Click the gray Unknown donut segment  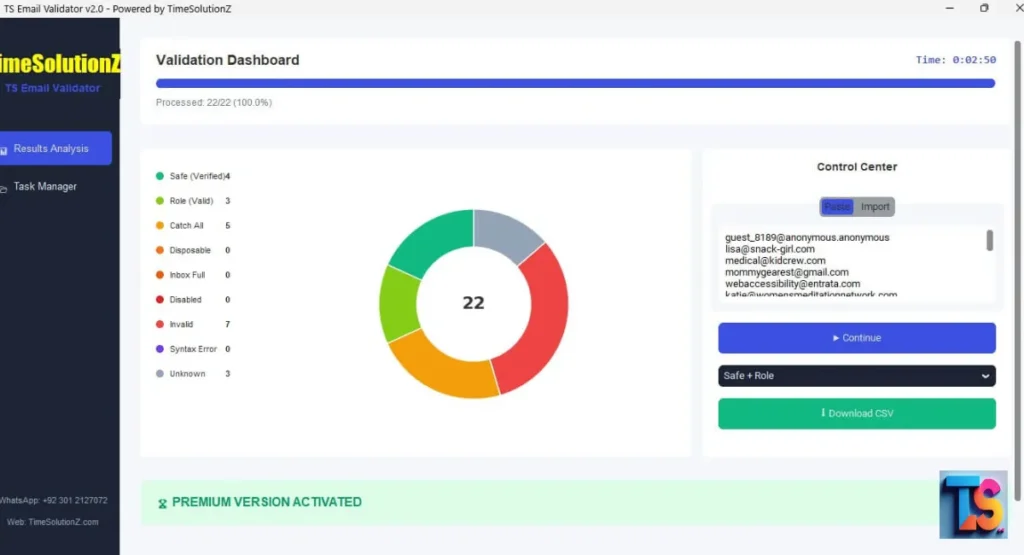pyautogui.click(x=505, y=230)
